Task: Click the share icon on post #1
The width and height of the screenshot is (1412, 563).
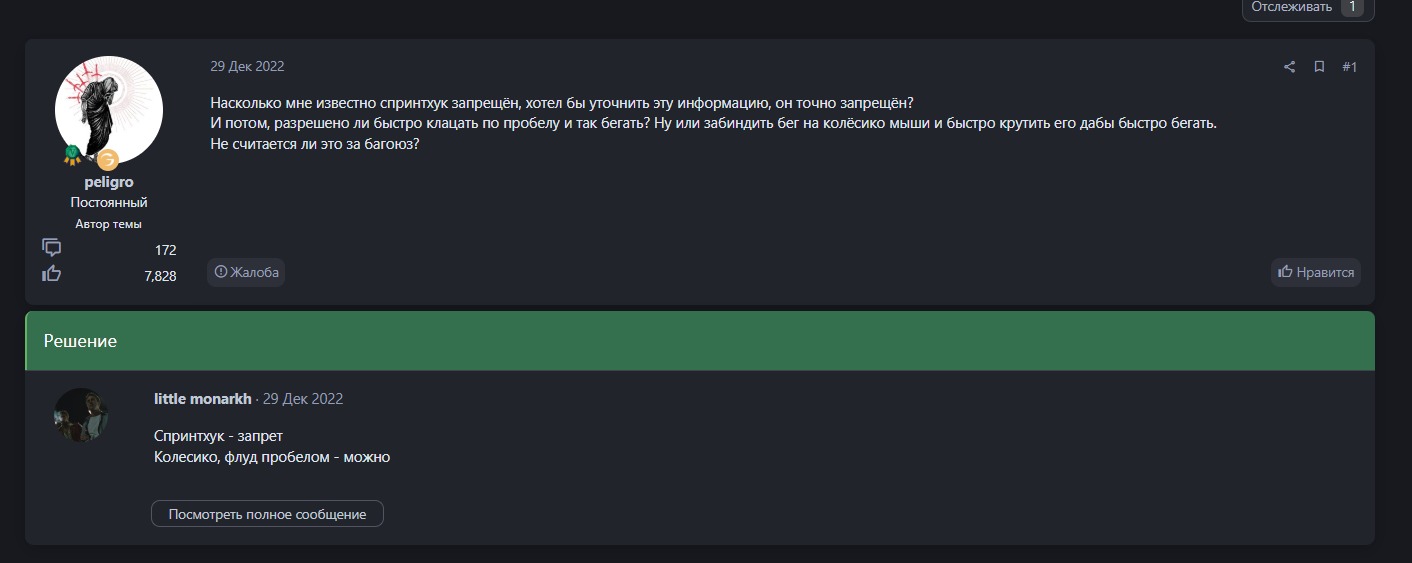Action: (x=1289, y=67)
